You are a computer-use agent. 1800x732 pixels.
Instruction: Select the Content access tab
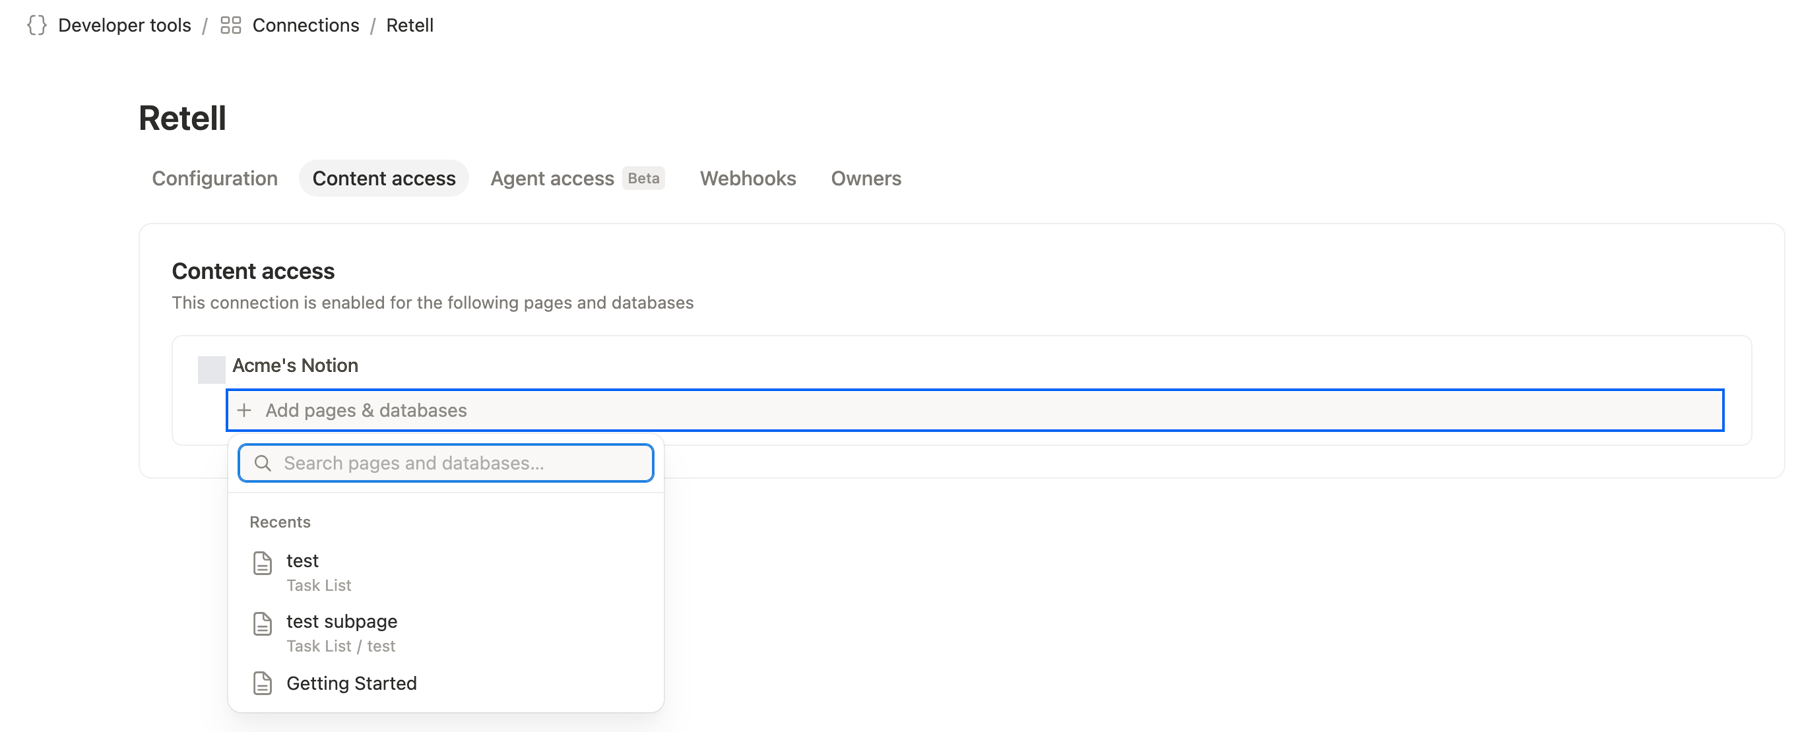[x=384, y=178]
